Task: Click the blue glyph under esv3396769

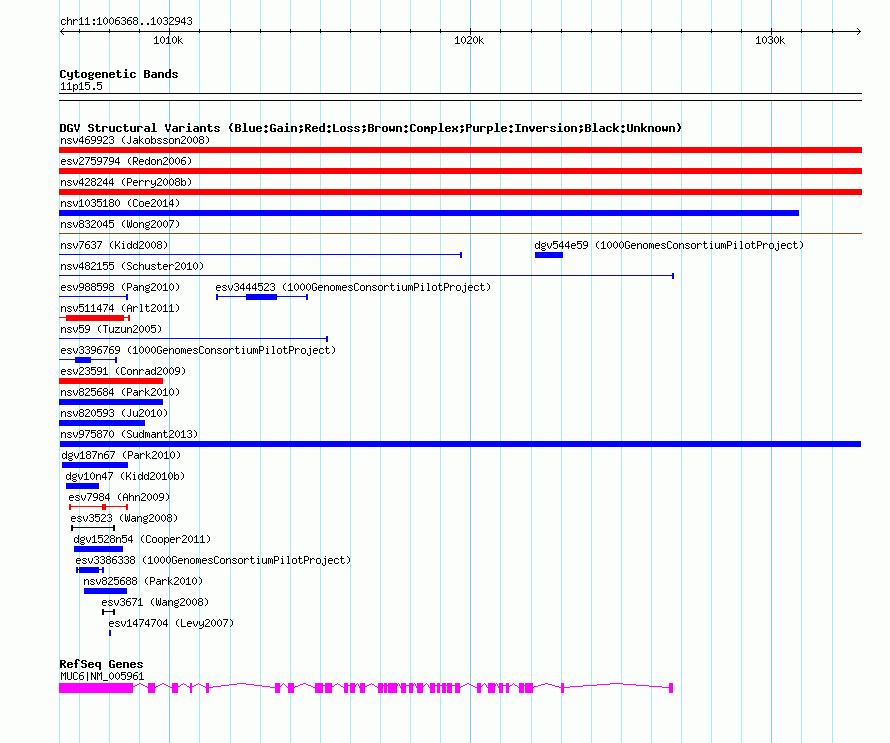Action: click(88, 360)
